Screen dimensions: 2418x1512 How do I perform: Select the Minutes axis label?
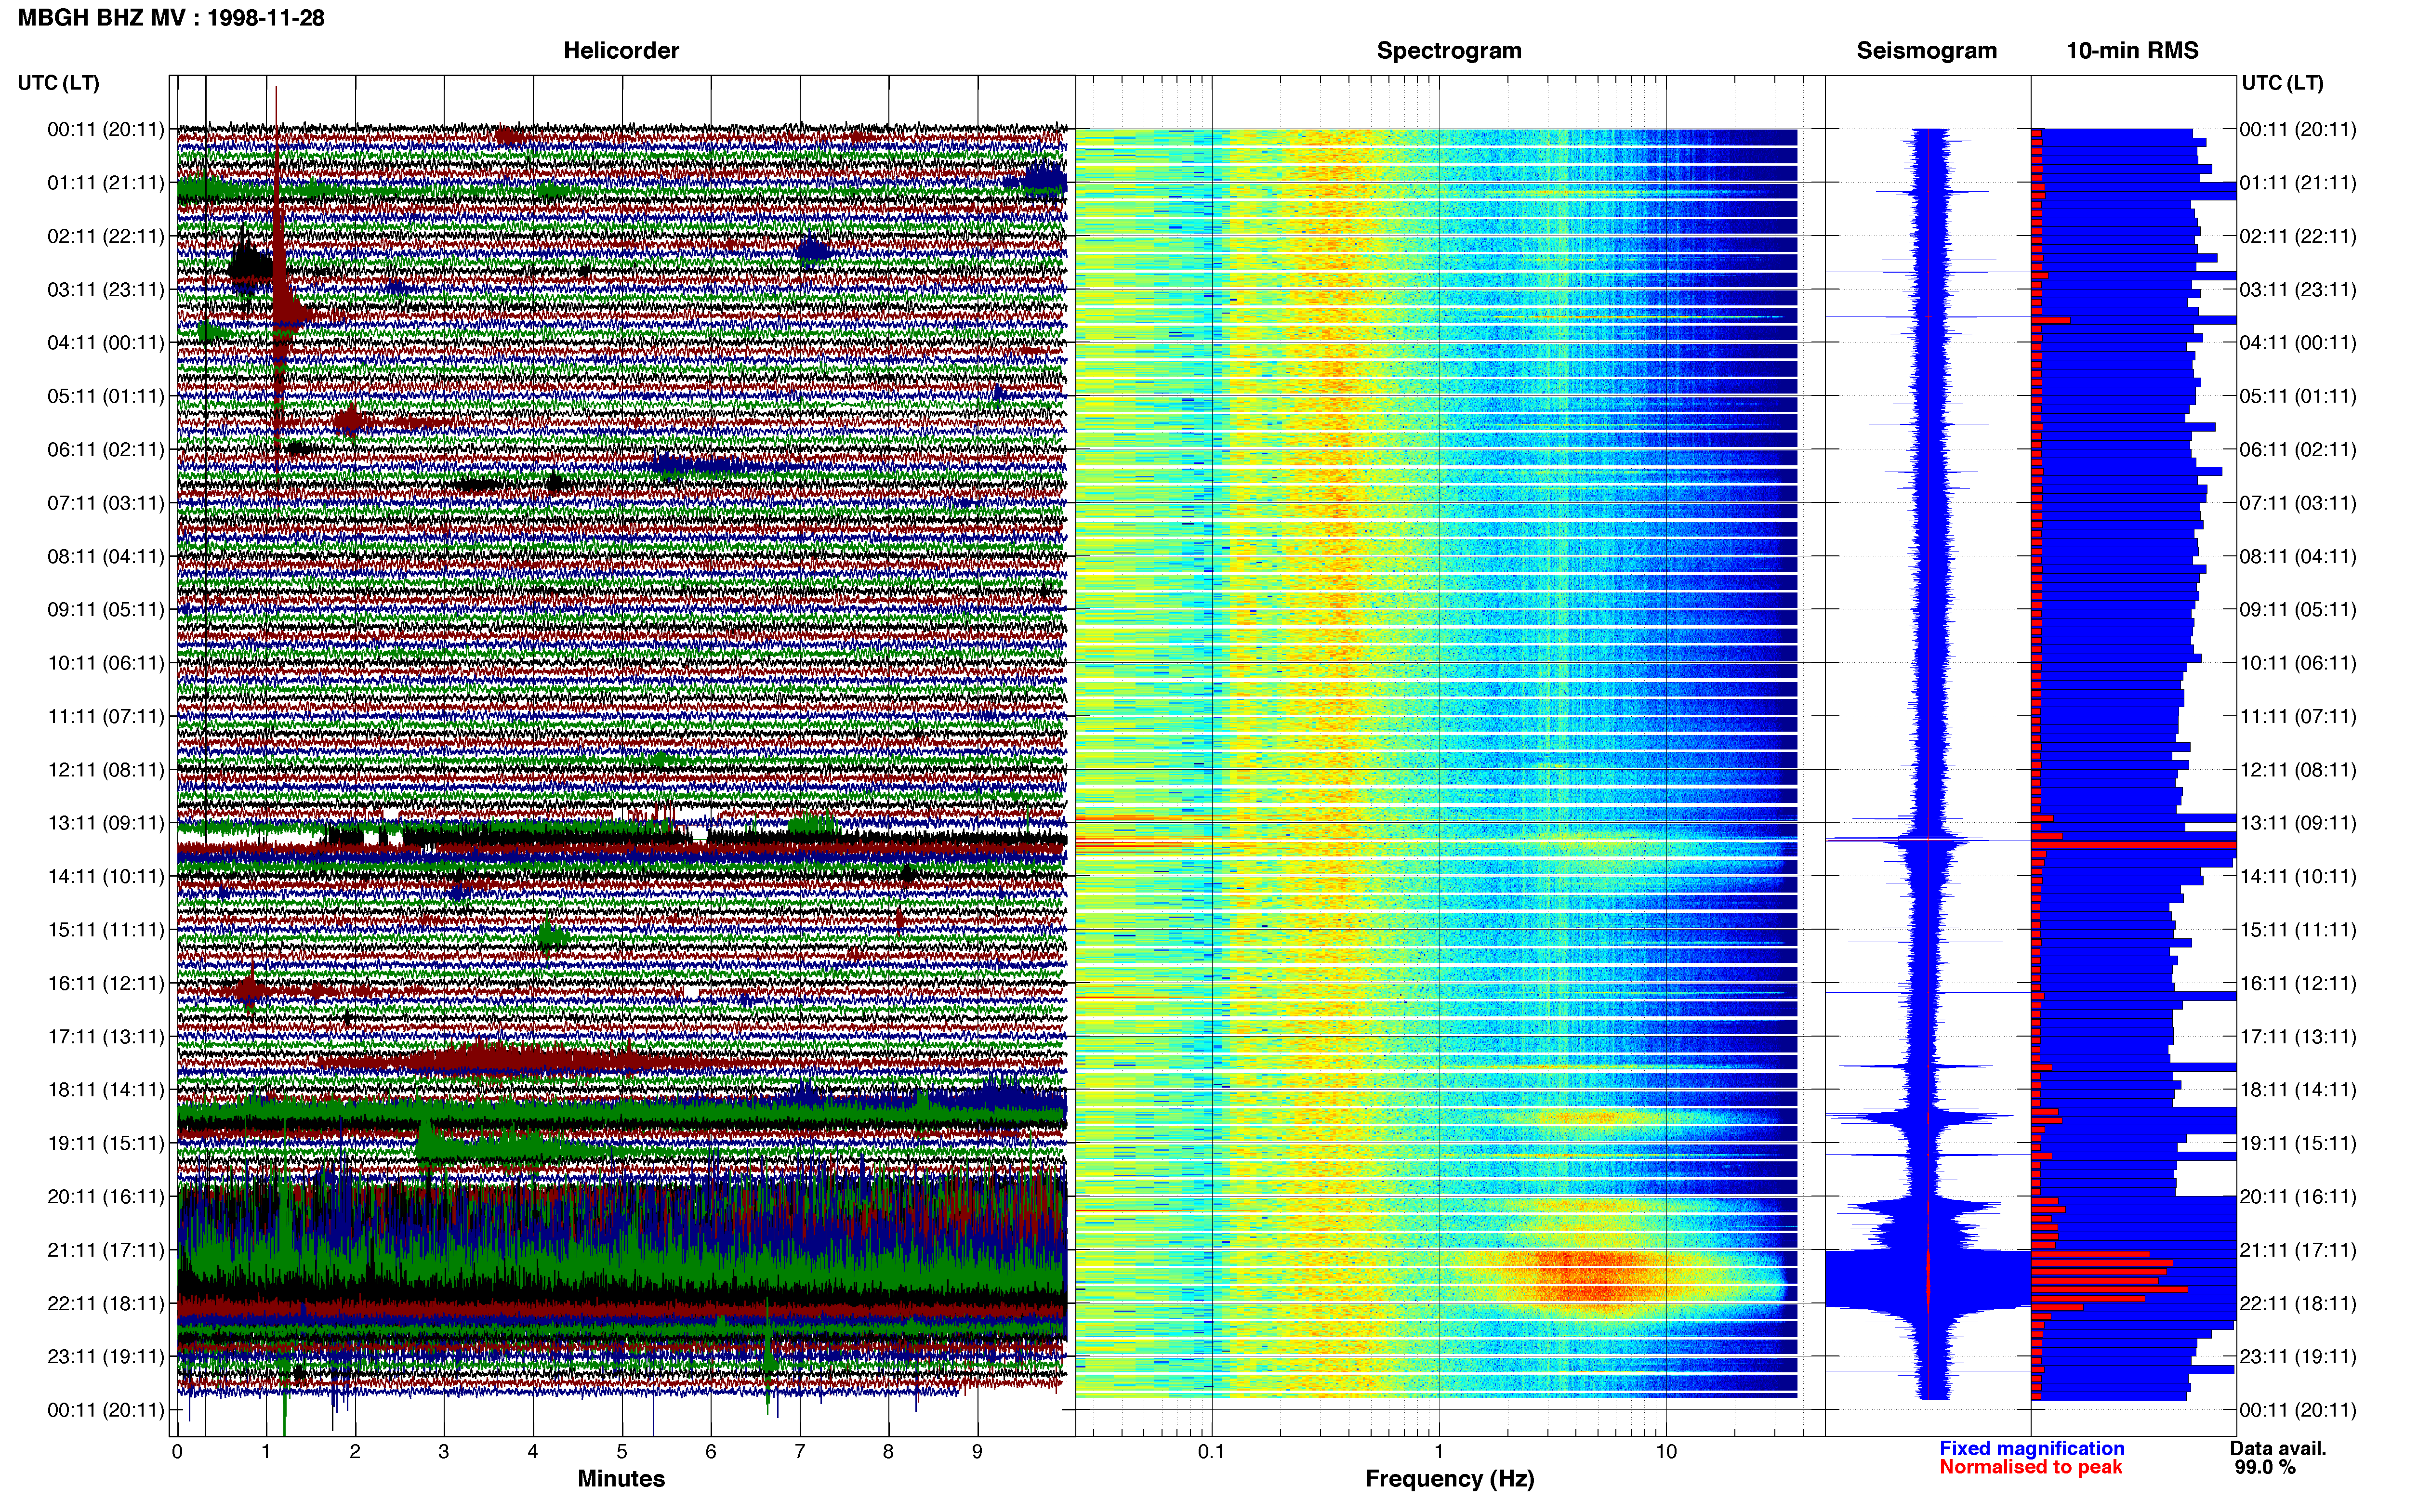[621, 1478]
